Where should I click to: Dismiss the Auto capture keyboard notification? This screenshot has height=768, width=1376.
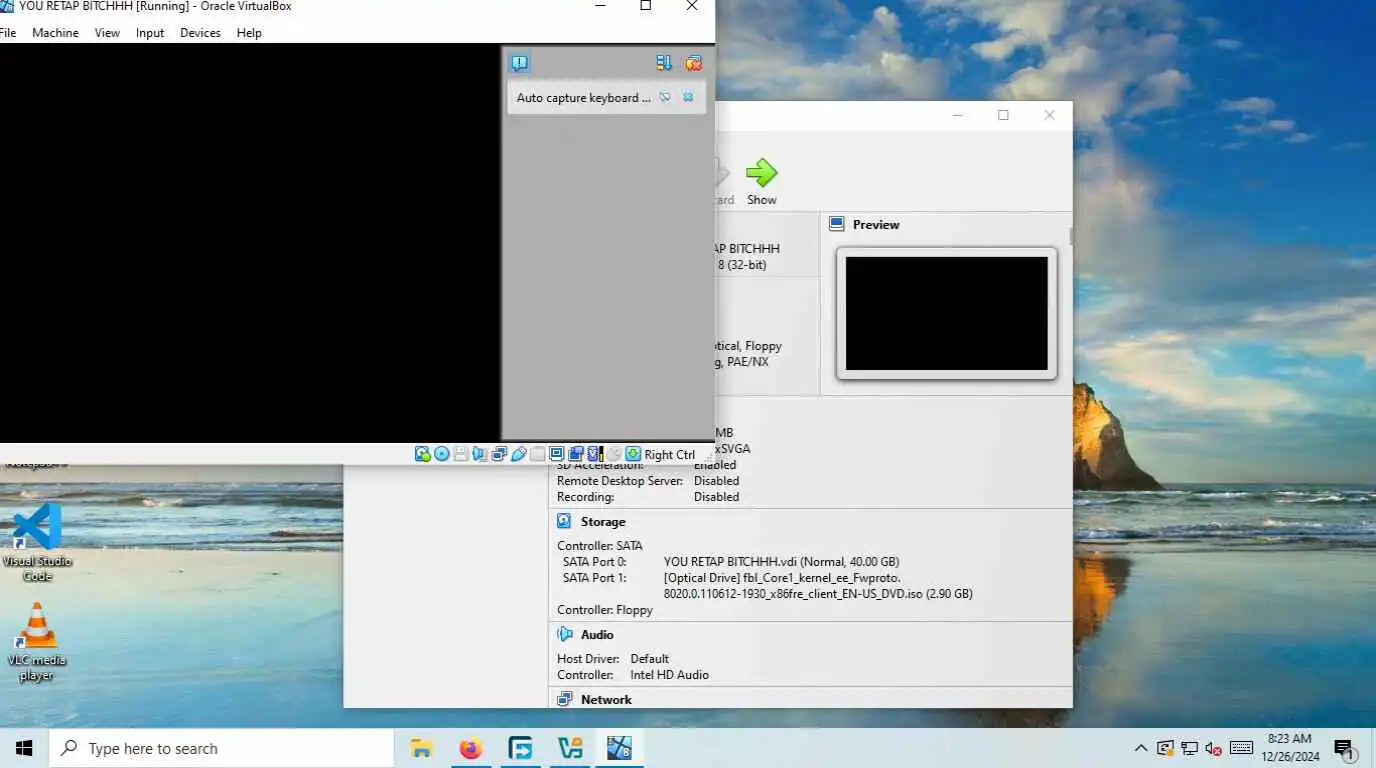coord(688,97)
